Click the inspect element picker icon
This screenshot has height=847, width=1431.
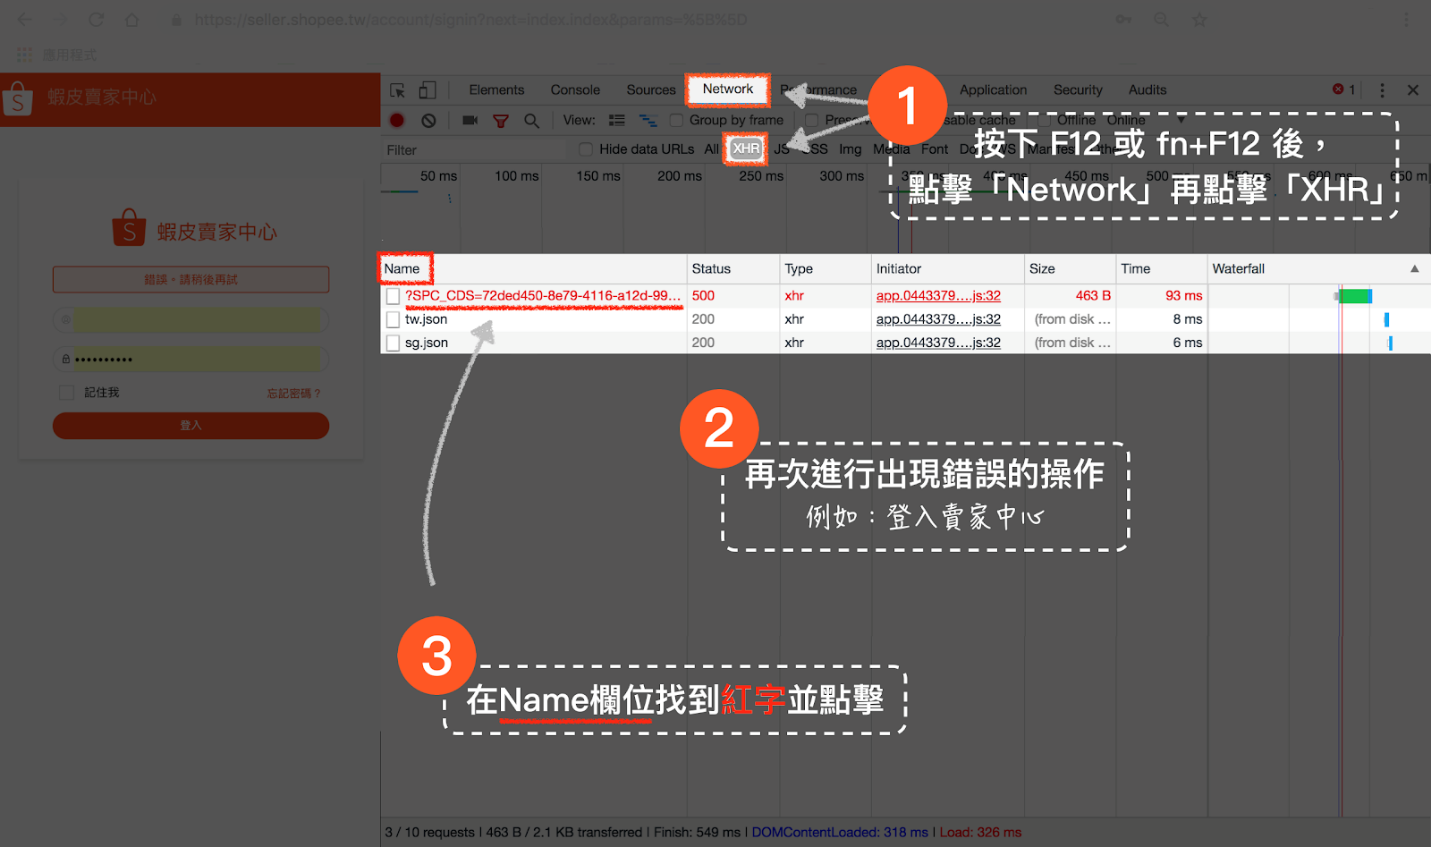pyautogui.click(x=397, y=90)
